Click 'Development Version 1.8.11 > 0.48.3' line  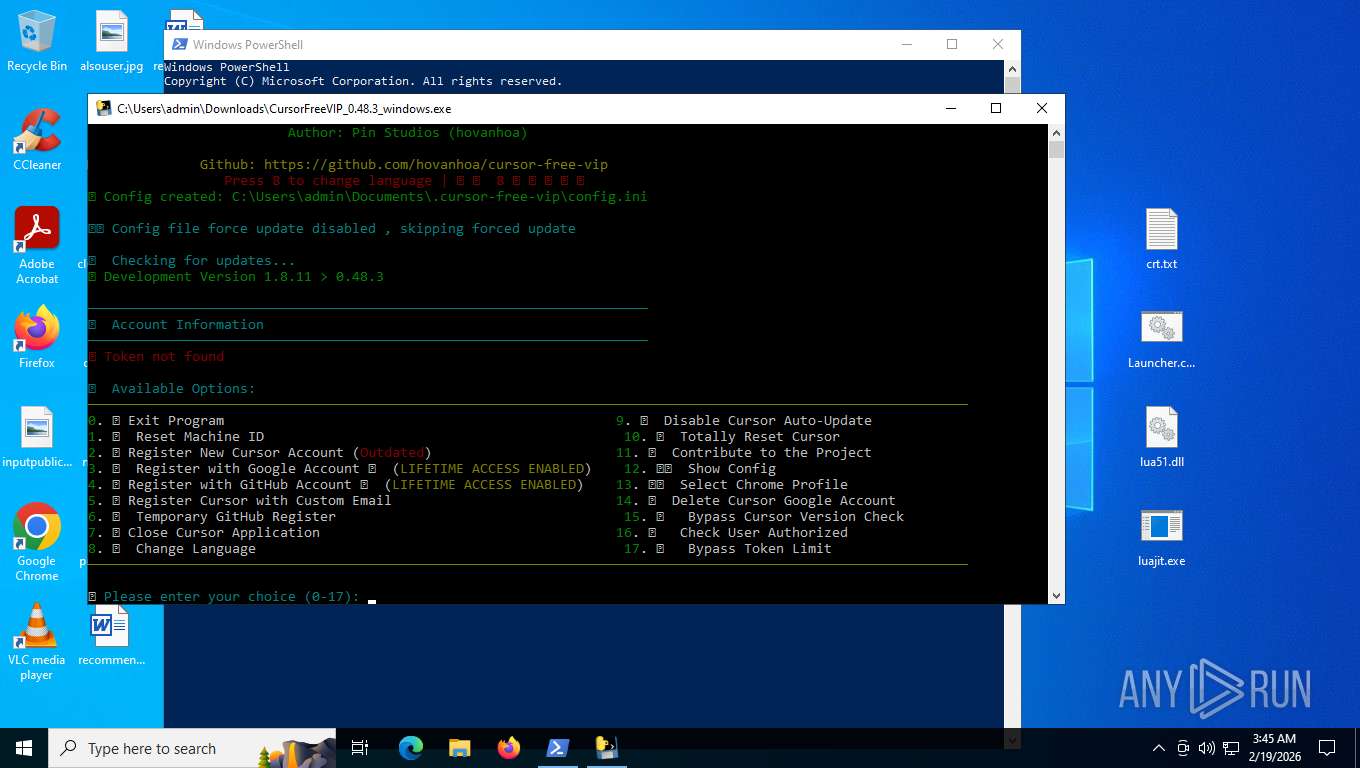[x=244, y=277]
